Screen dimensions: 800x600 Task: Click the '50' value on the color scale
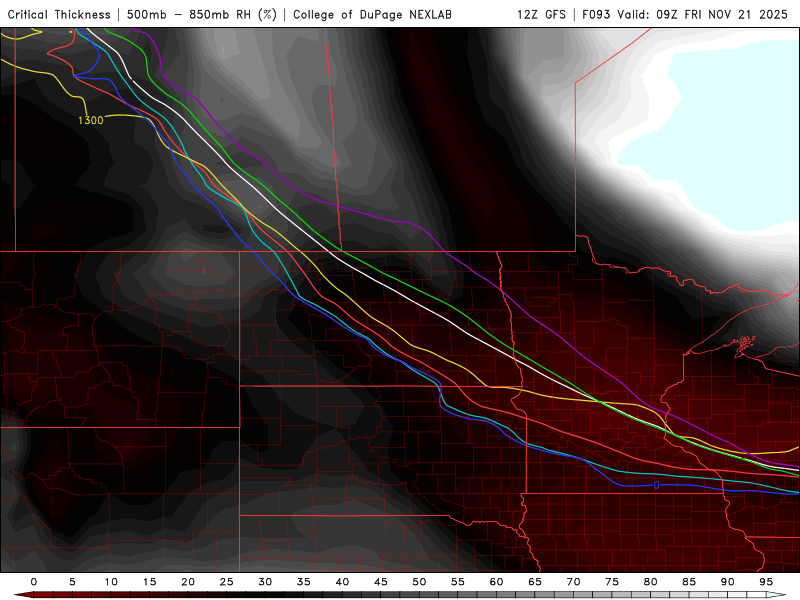point(419,582)
